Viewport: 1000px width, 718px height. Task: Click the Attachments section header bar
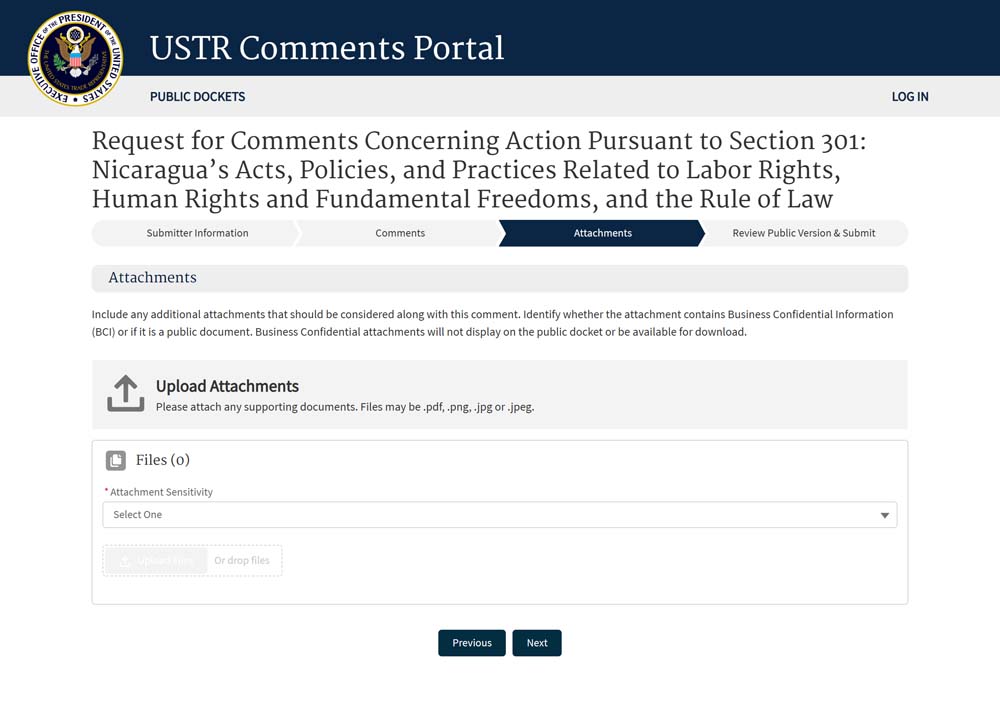(x=499, y=278)
